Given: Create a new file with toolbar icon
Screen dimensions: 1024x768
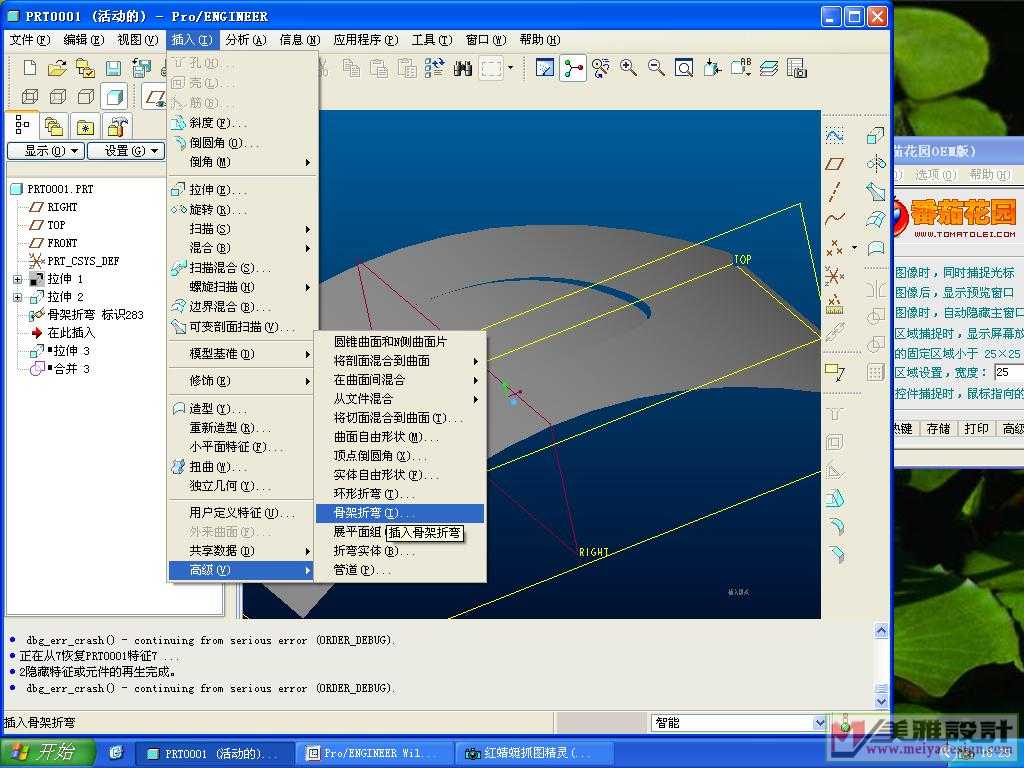Looking at the screenshot, I should click(29, 68).
